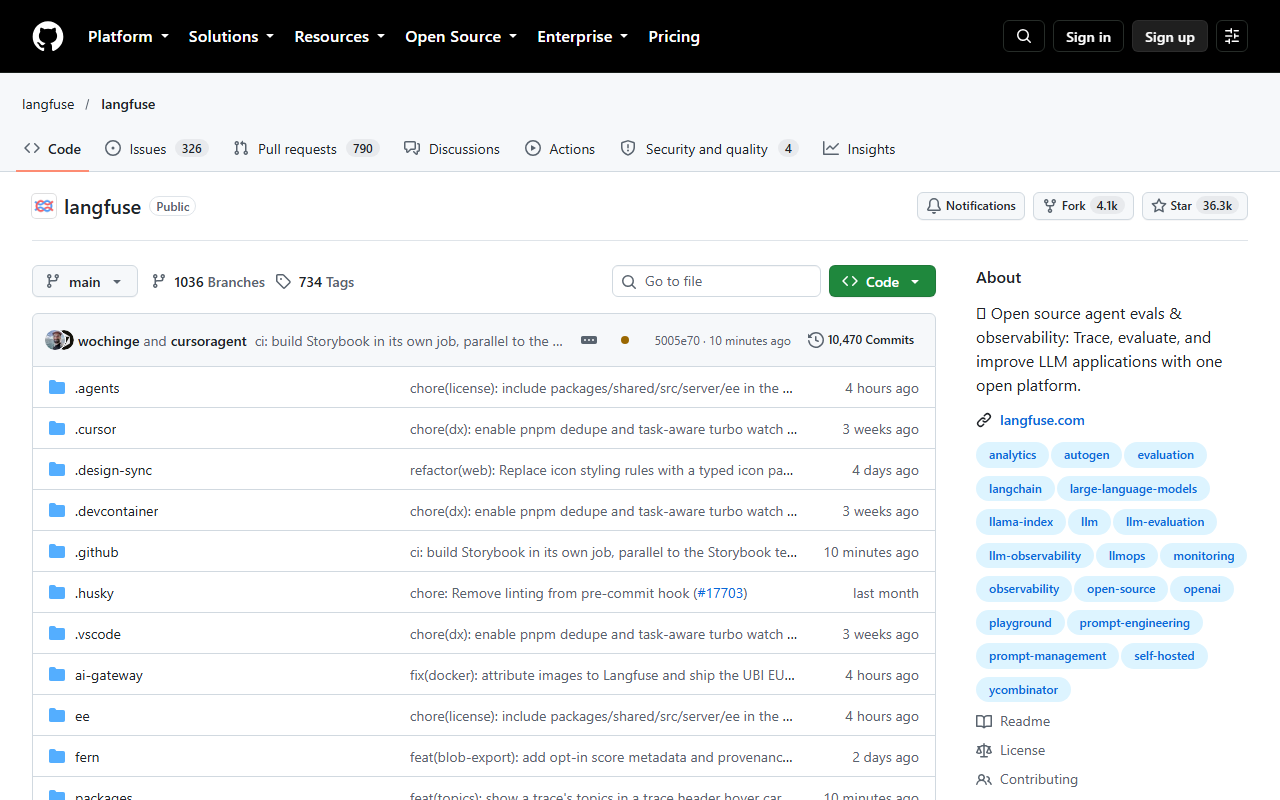The width and height of the screenshot is (1280, 800).
Task: Expand the Solutions menu
Action: click(x=231, y=36)
